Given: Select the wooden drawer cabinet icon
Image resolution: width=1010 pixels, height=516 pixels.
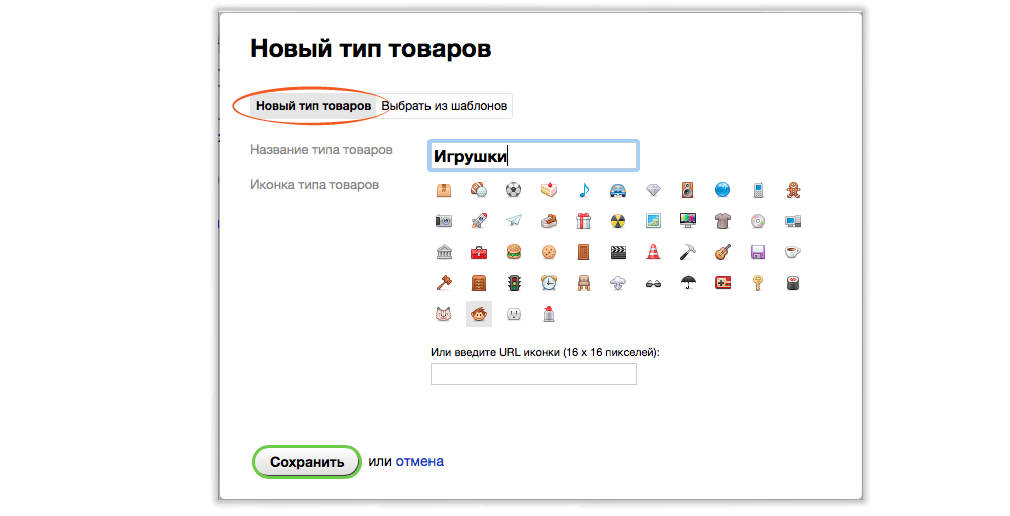Looking at the screenshot, I should pyautogui.click(x=479, y=283).
